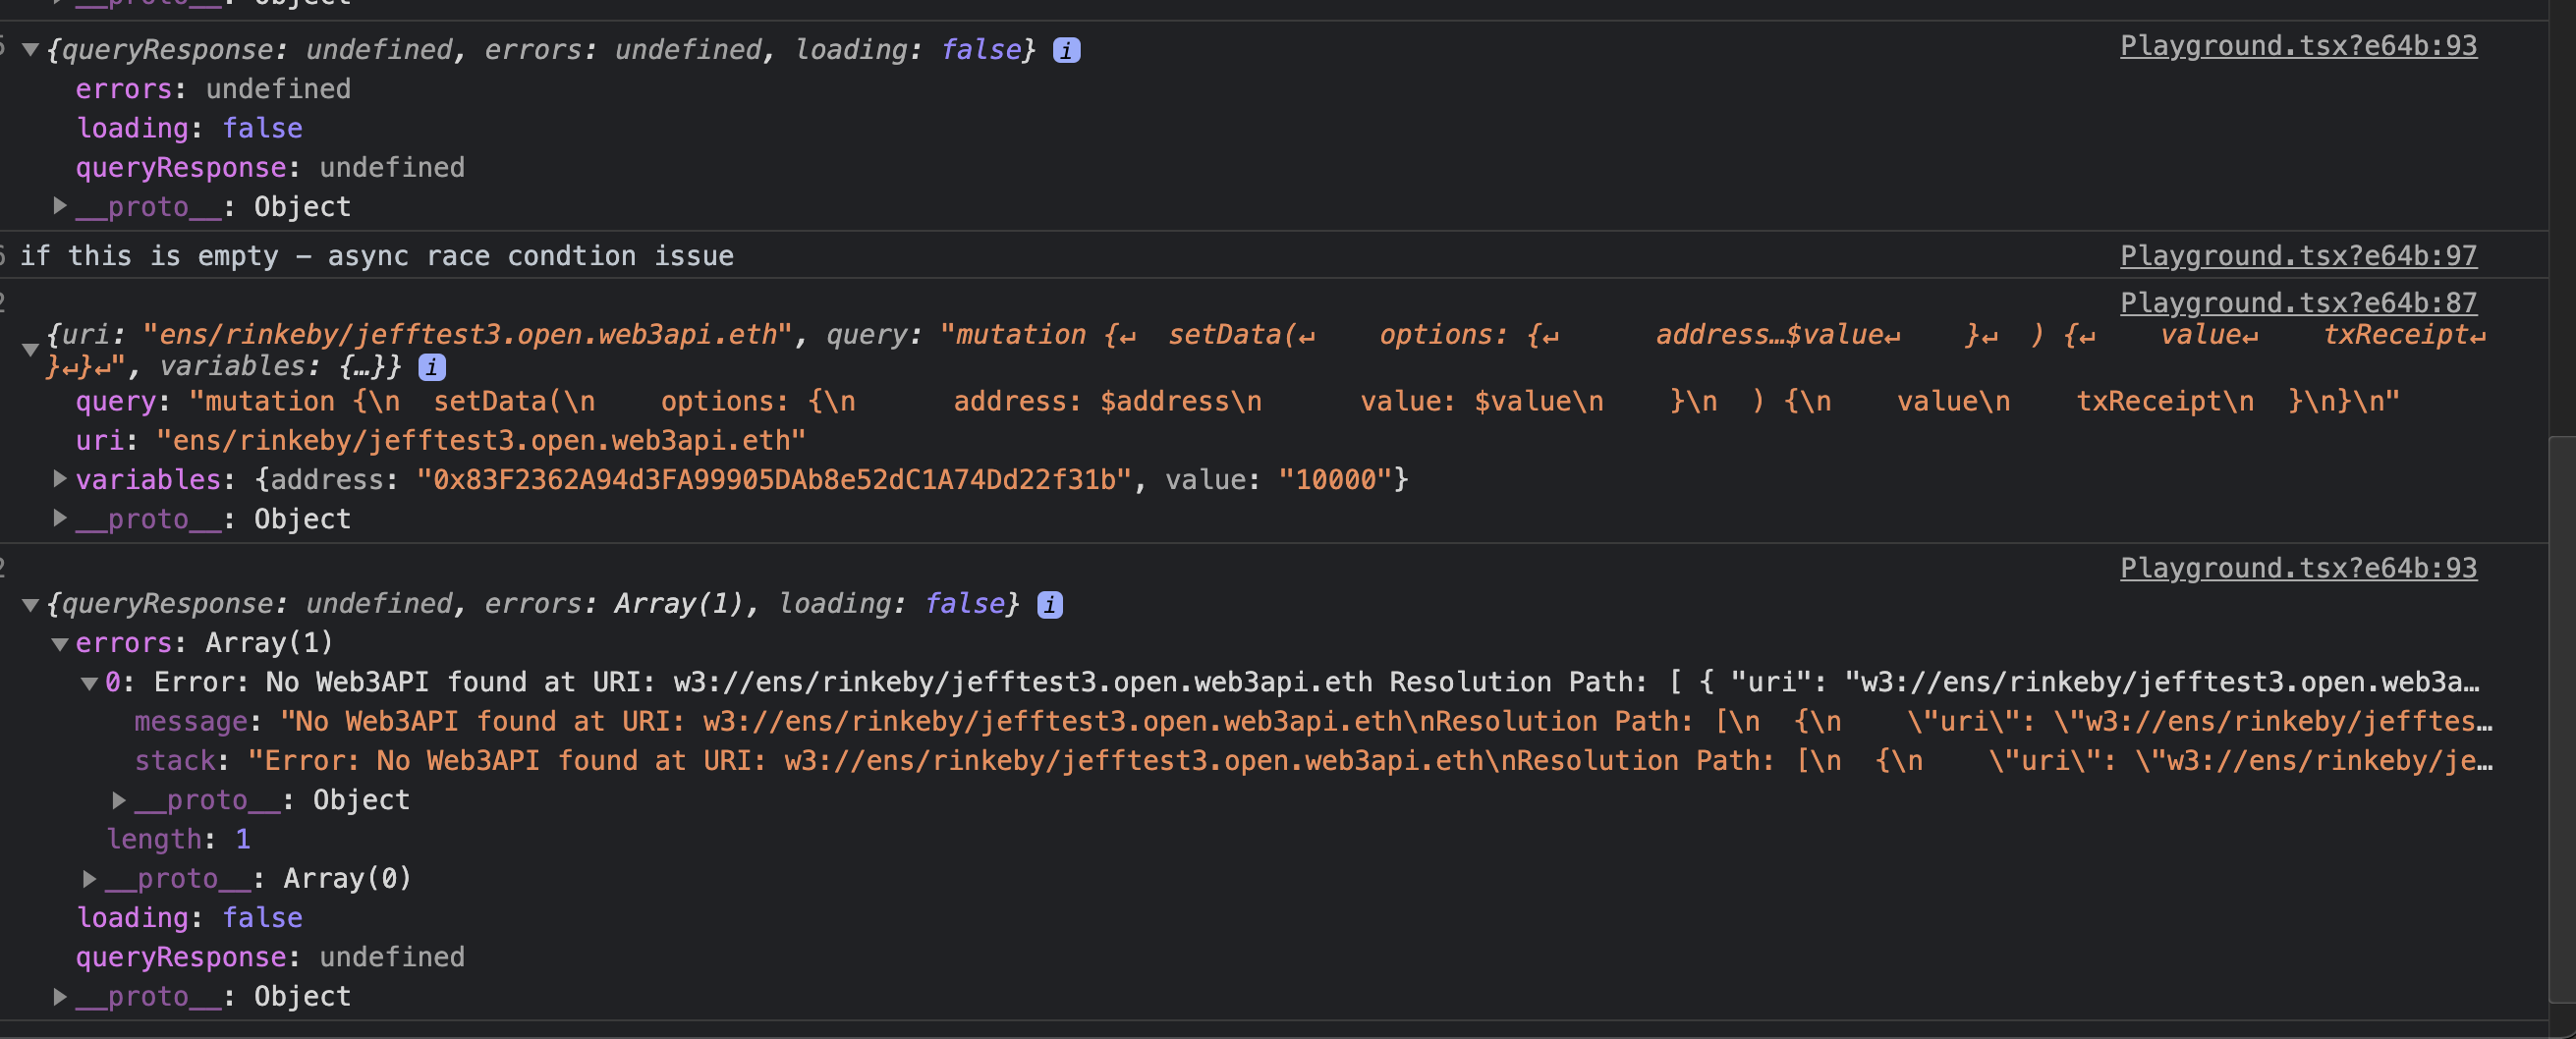
Task: Select the message: "No Web3API found…" line
Action: (1313, 721)
